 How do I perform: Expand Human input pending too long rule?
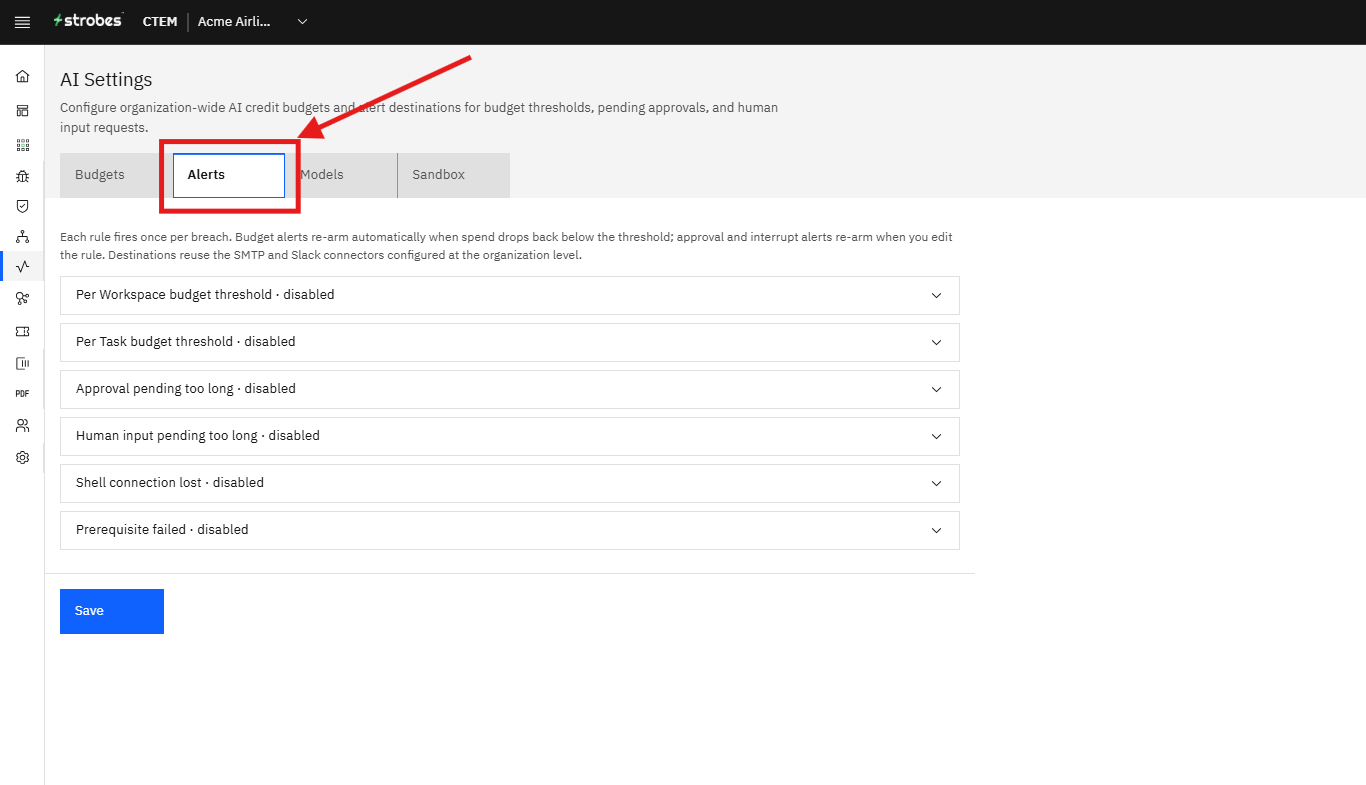tap(510, 436)
